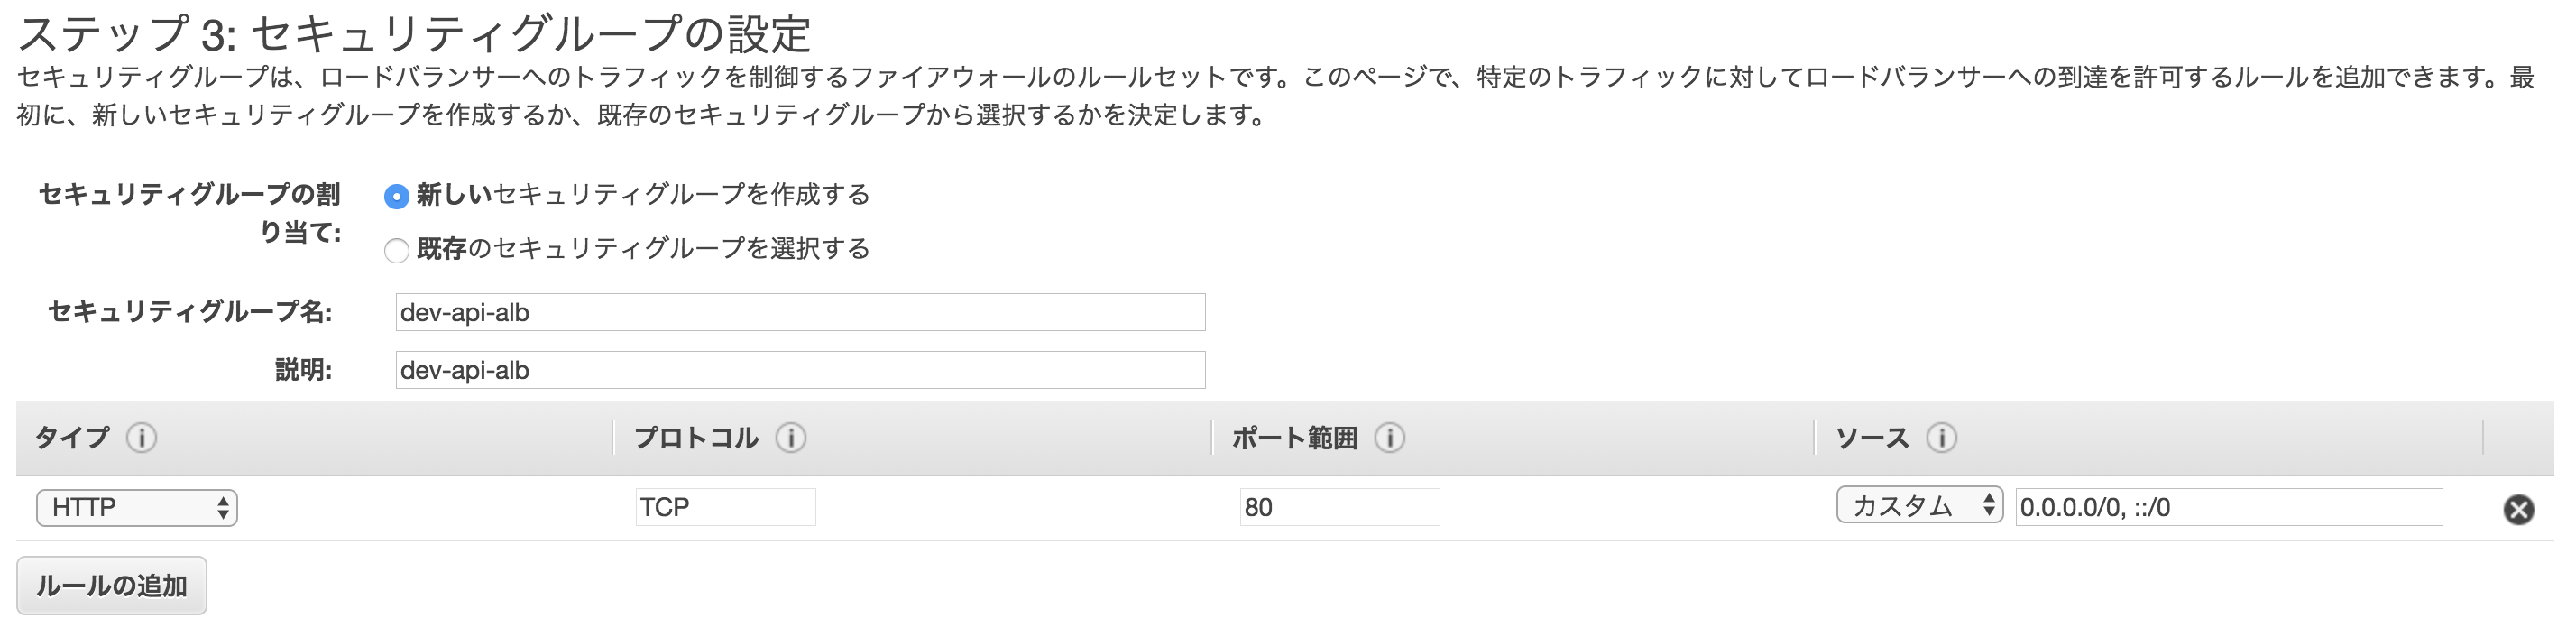Select the ソース column header
Image resolution: width=2576 pixels, height=637 pixels.
click(x=1875, y=437)
